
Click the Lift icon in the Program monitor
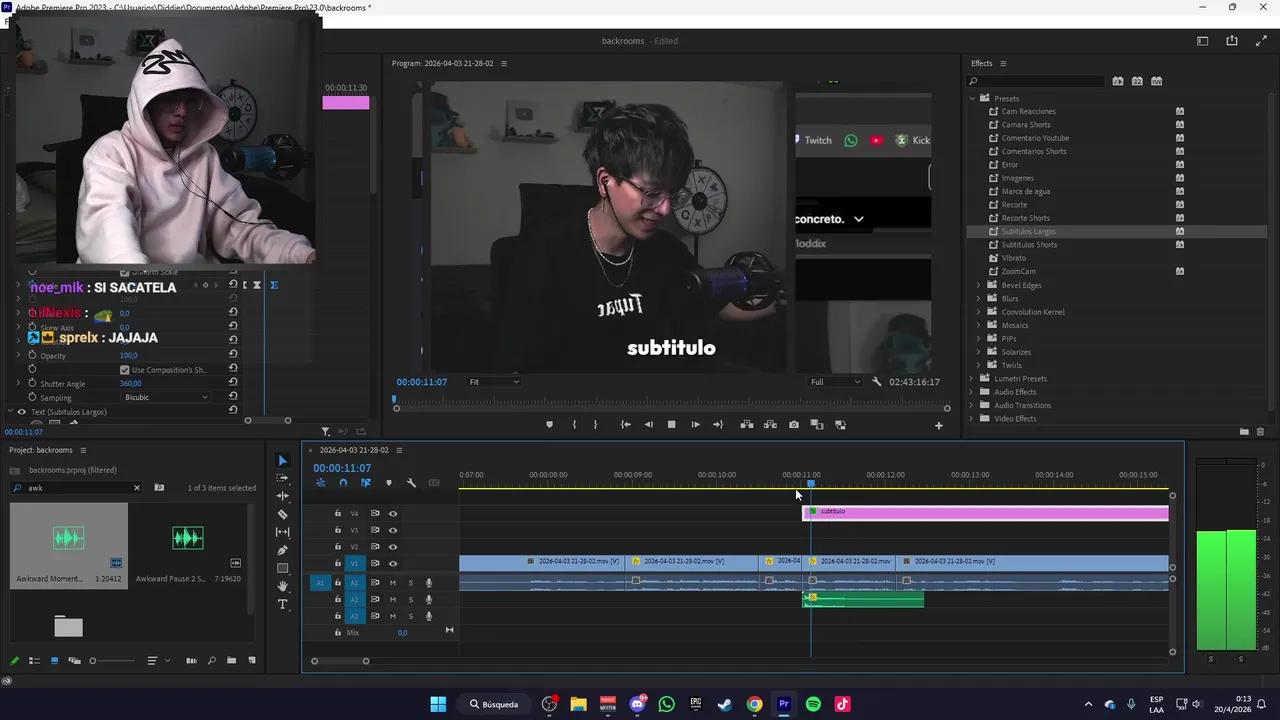(747, 425)
